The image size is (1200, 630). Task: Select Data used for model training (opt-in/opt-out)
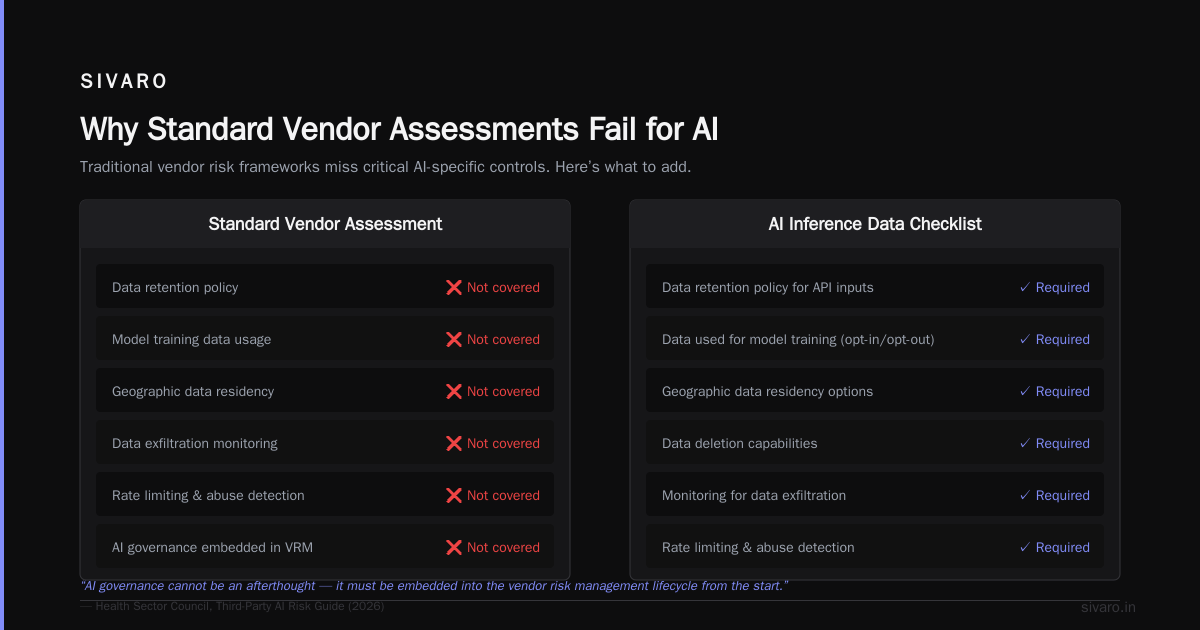tap(798, 339)
